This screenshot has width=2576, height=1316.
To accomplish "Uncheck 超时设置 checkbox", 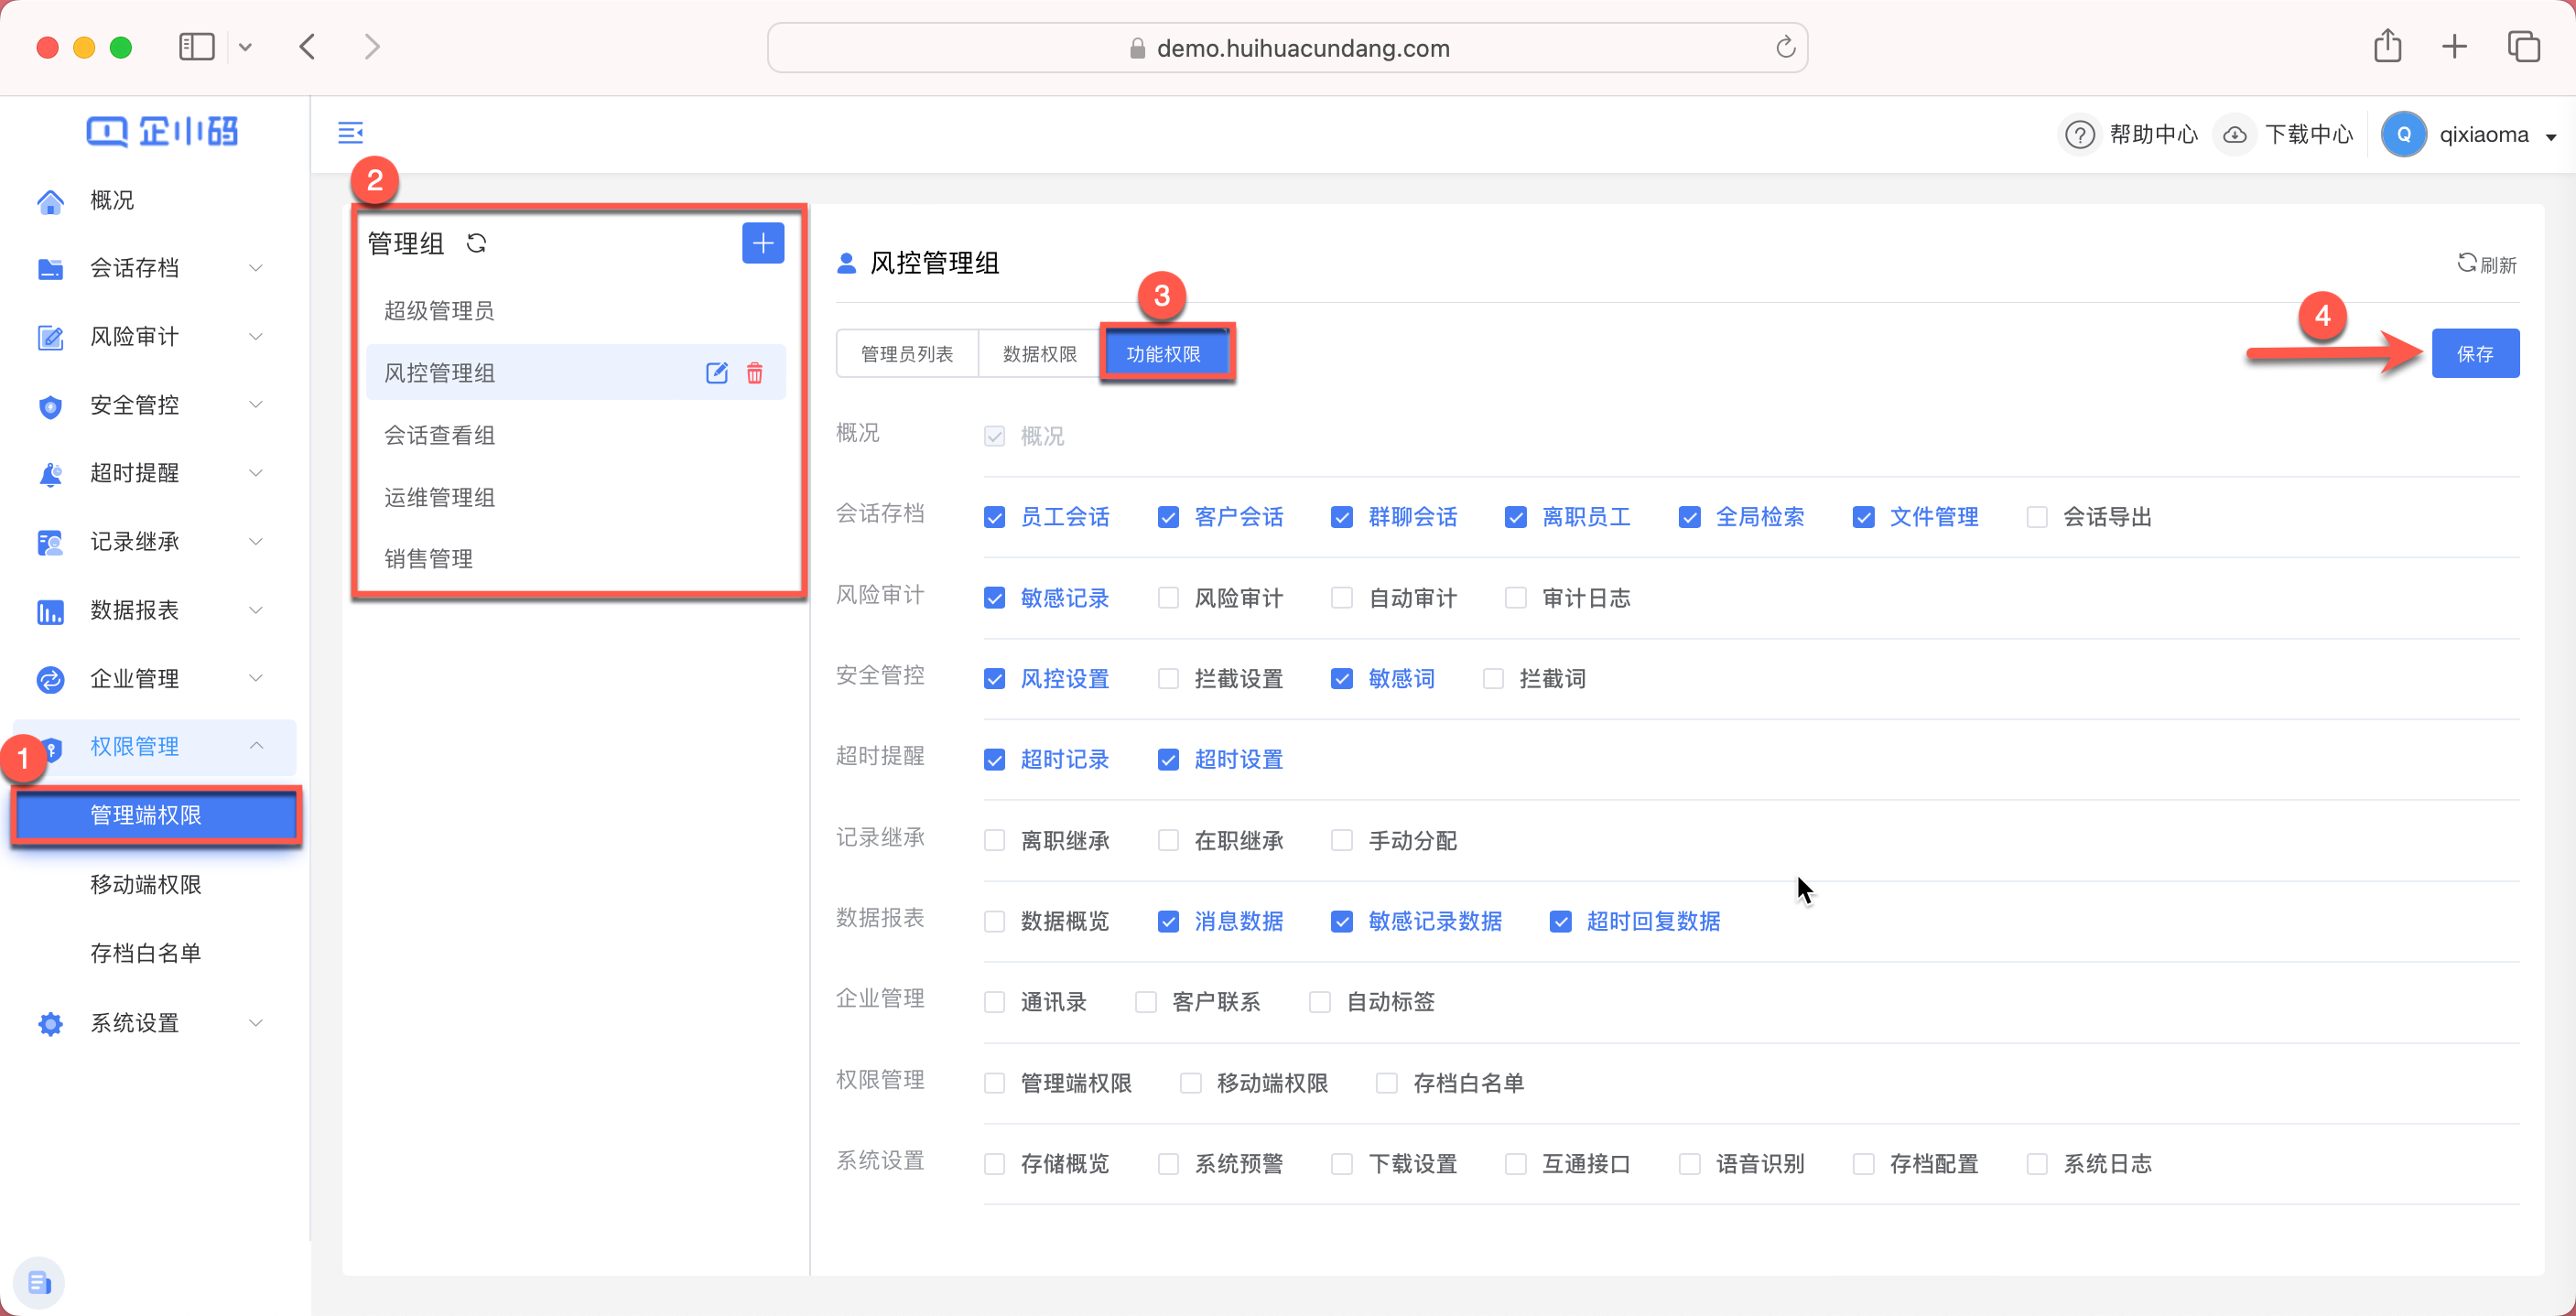I will [1167, 760].
